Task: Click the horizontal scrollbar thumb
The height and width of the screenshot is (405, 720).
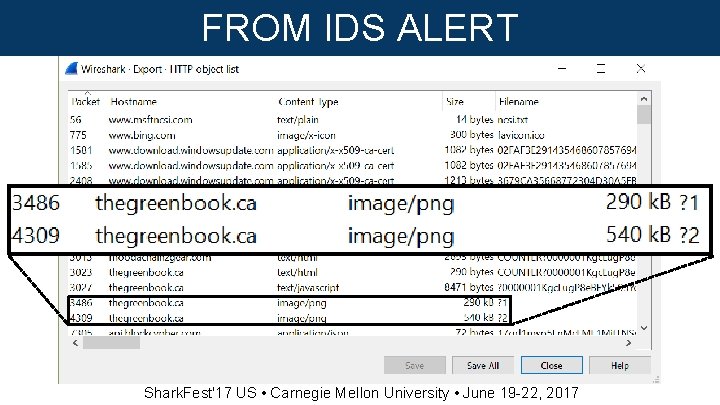Action: [111, 343]
